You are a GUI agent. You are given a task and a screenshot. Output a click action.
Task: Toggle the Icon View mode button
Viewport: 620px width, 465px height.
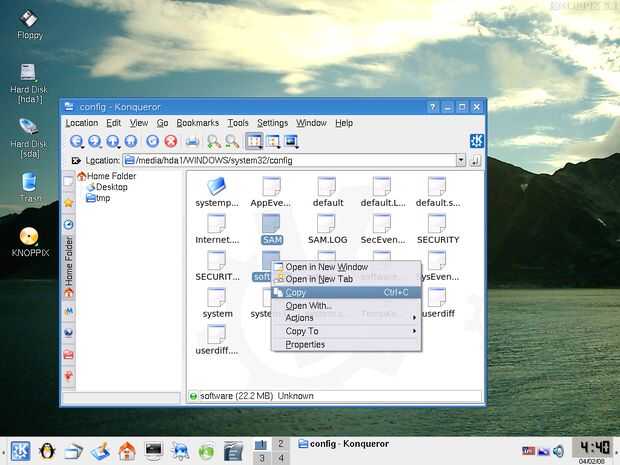254,142
